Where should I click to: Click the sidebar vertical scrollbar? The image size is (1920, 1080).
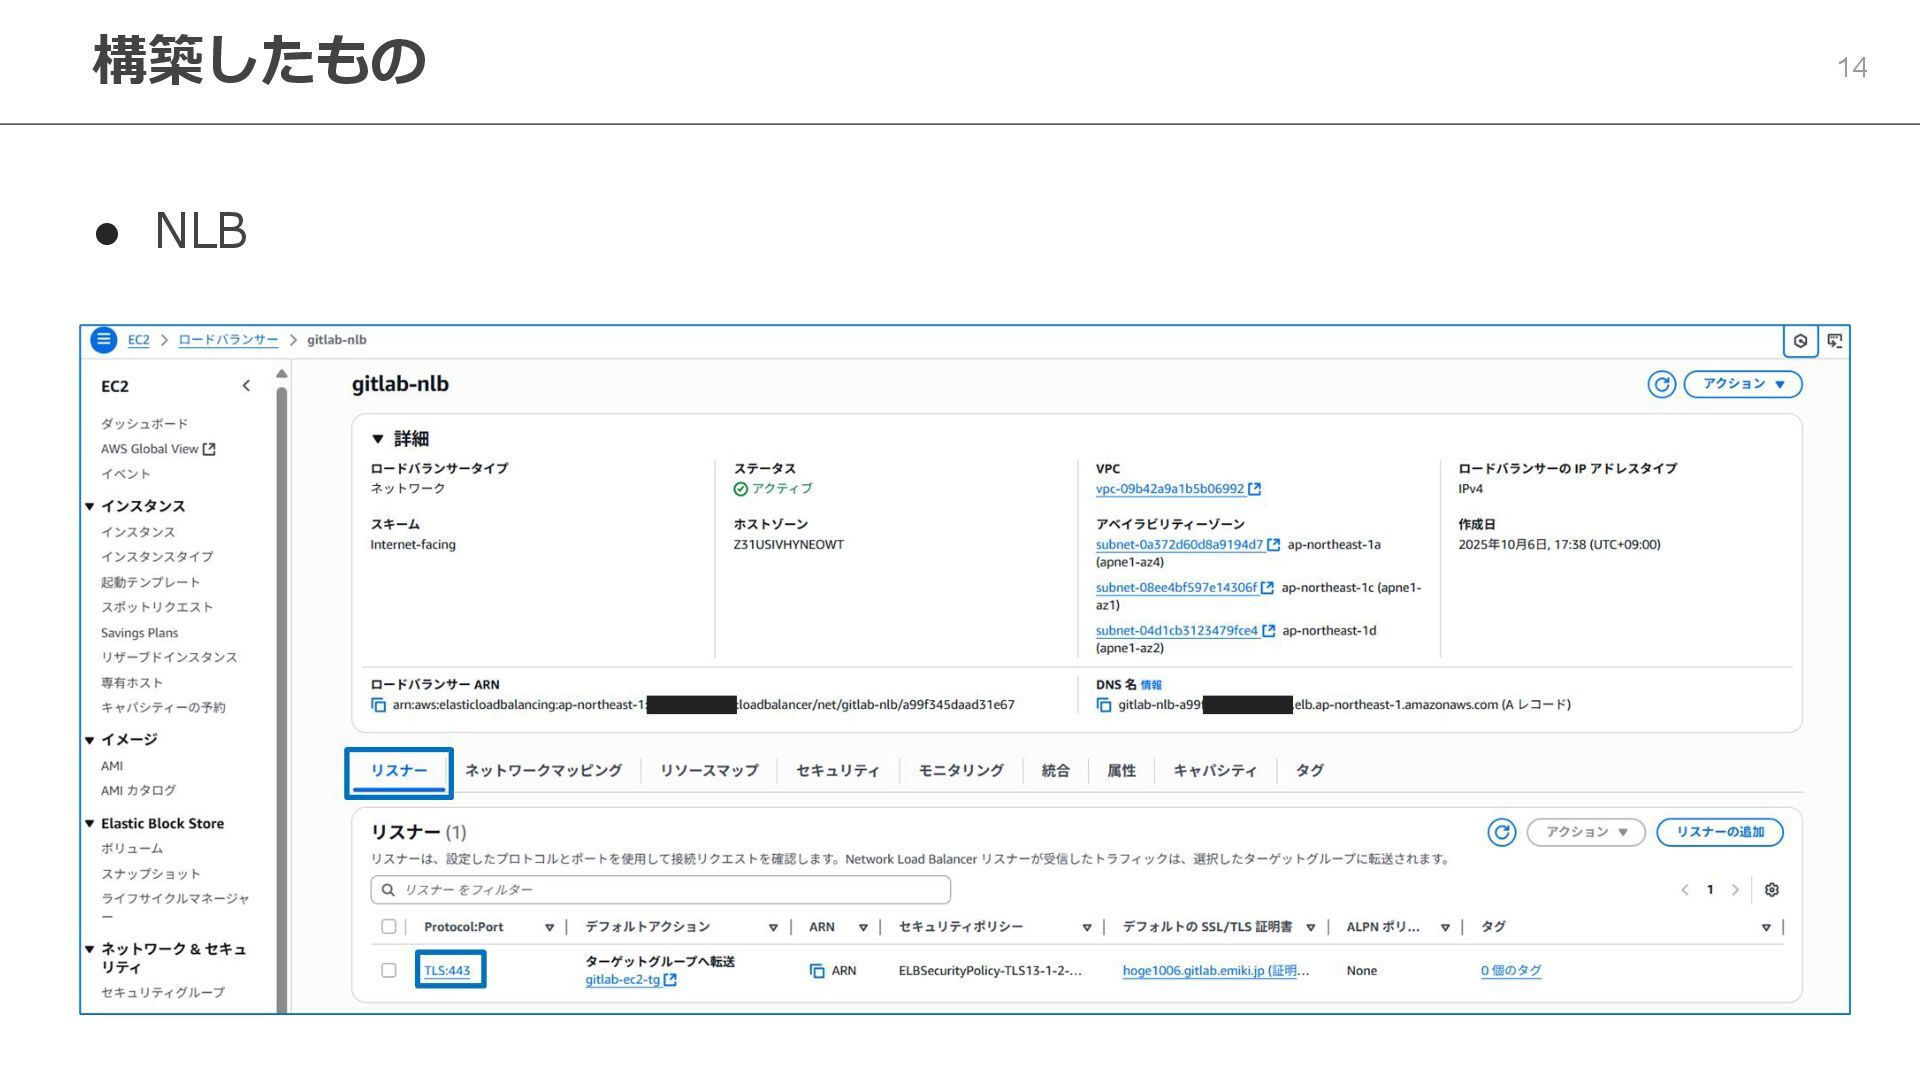pyautogui.click(x=282, y=700)
